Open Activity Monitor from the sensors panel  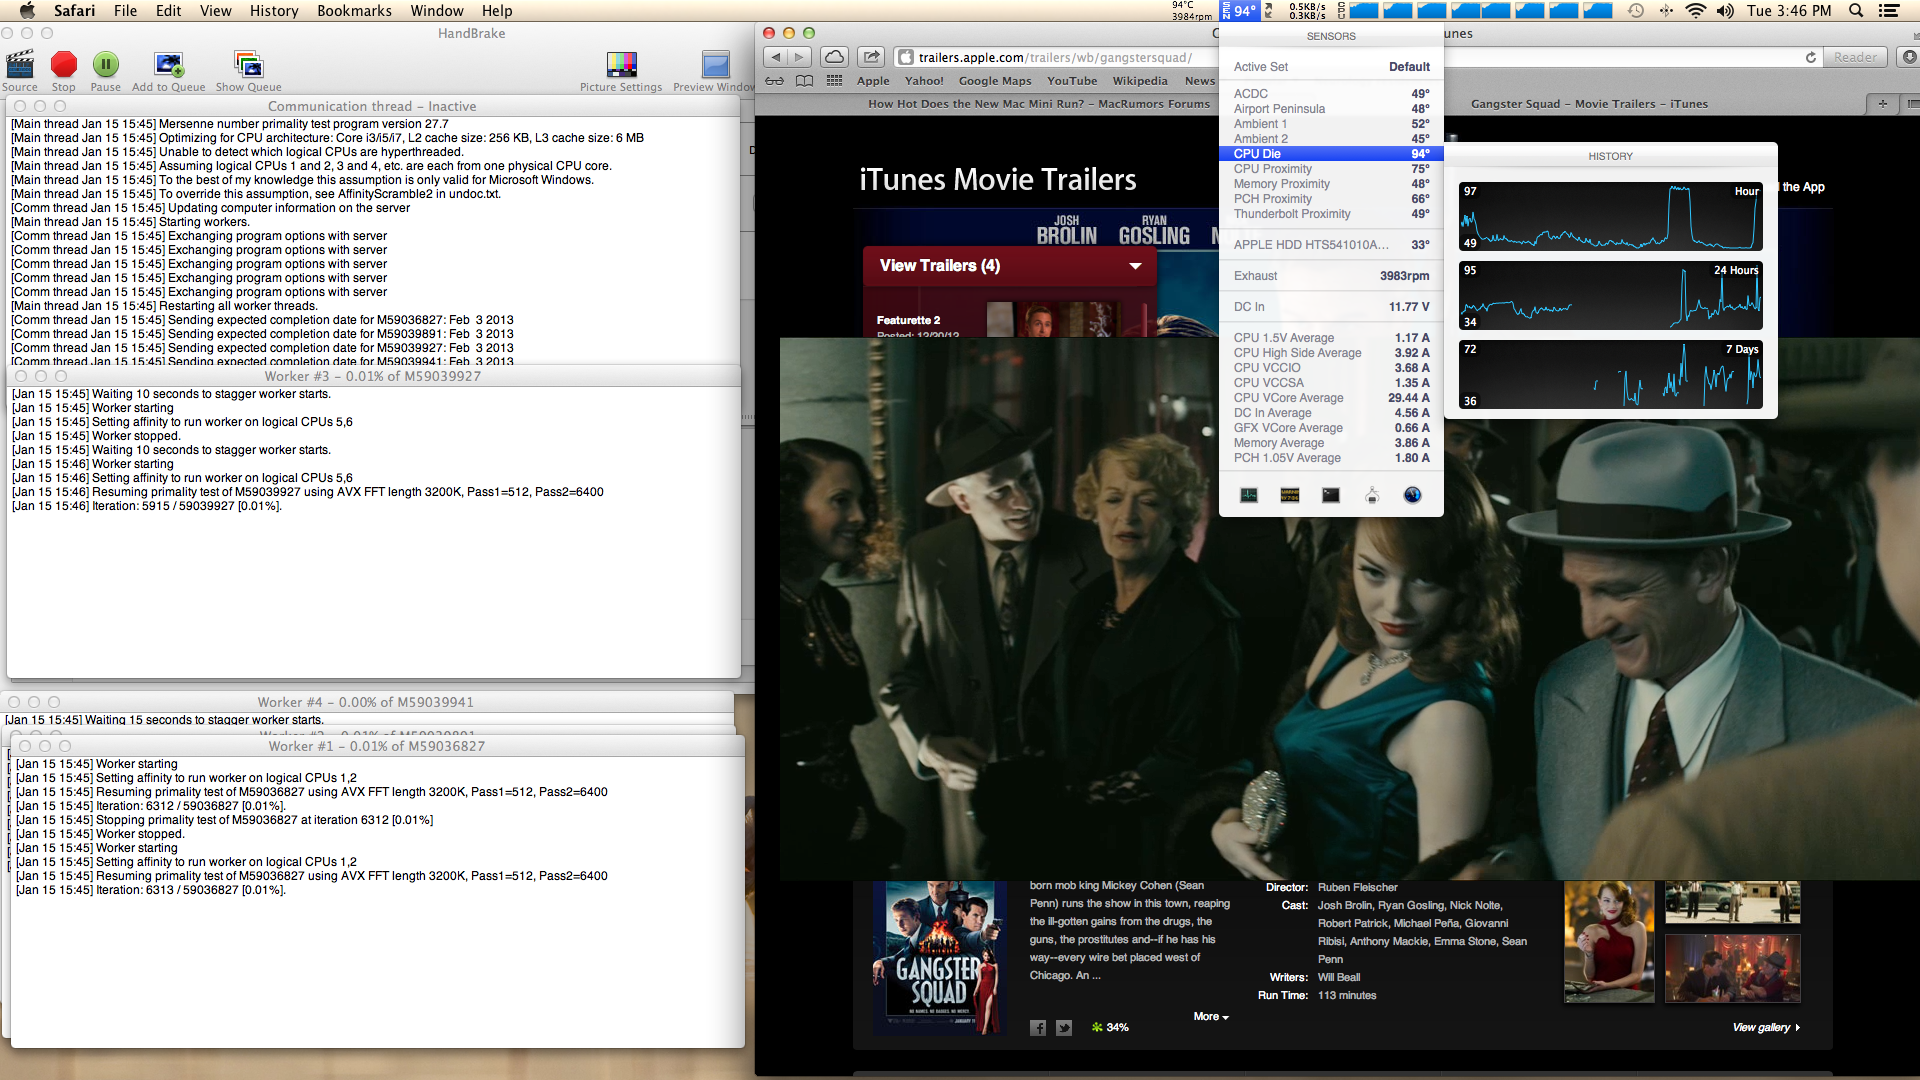pos(1249,495)
